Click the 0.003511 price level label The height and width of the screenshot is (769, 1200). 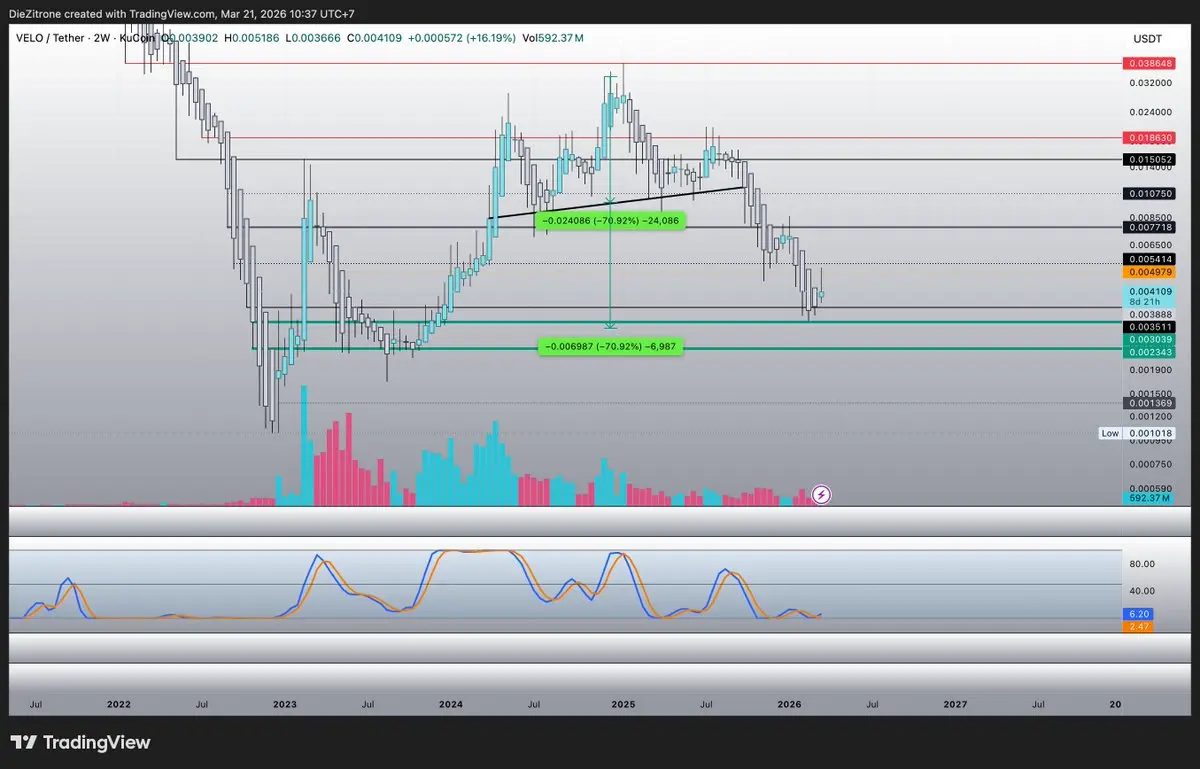(x=1150, y=327)
